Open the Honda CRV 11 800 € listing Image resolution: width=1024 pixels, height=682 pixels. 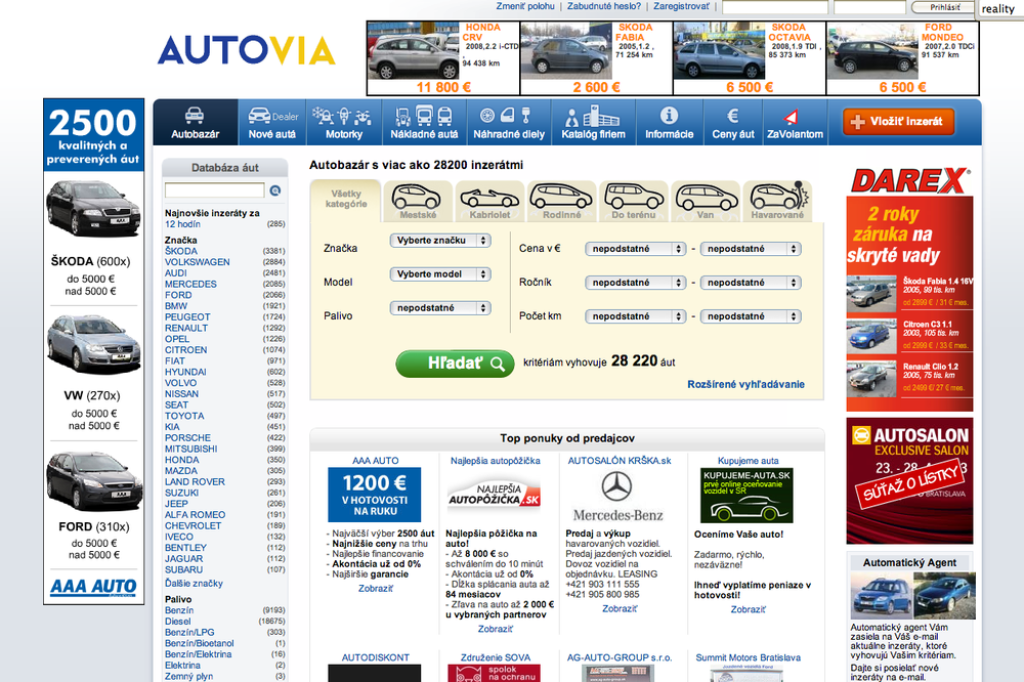pyautogui.click(x=443, y=58)
